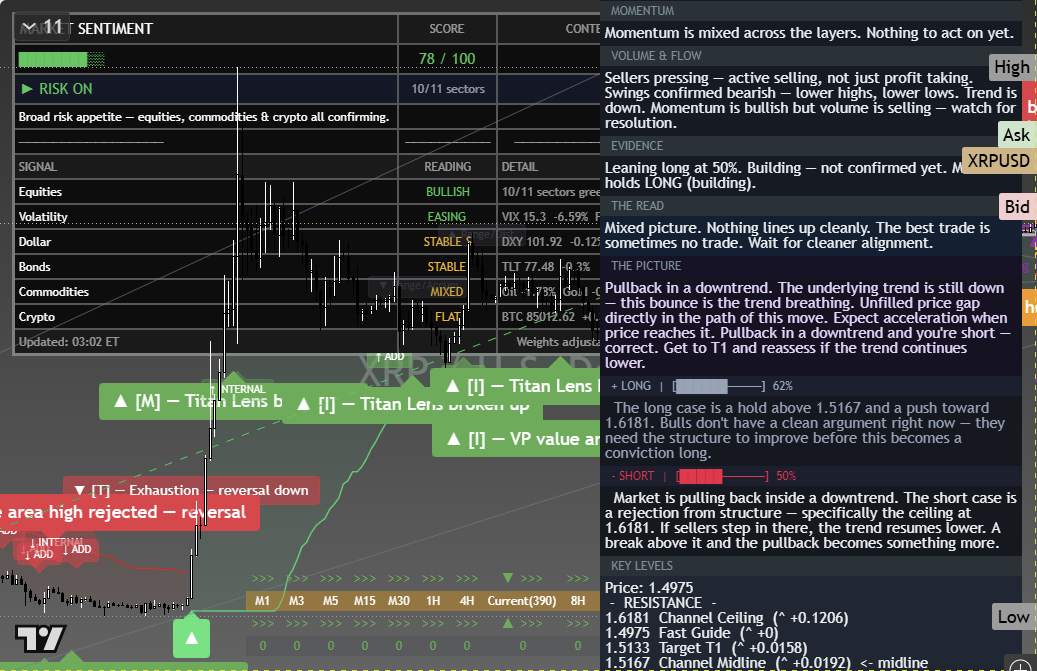Select the '[T] — Exhaustion — reversal down' label

coord(191,491)
